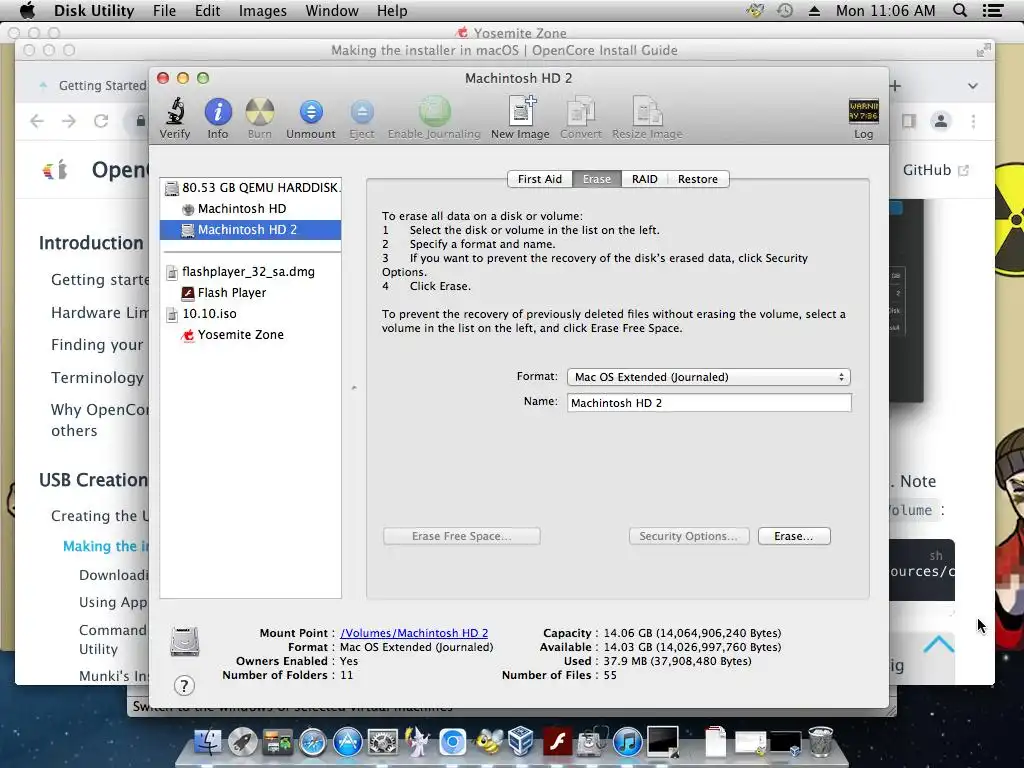Open the File menu
Image resolution: width=1024 pixels, height=768 pixels.
164,10
